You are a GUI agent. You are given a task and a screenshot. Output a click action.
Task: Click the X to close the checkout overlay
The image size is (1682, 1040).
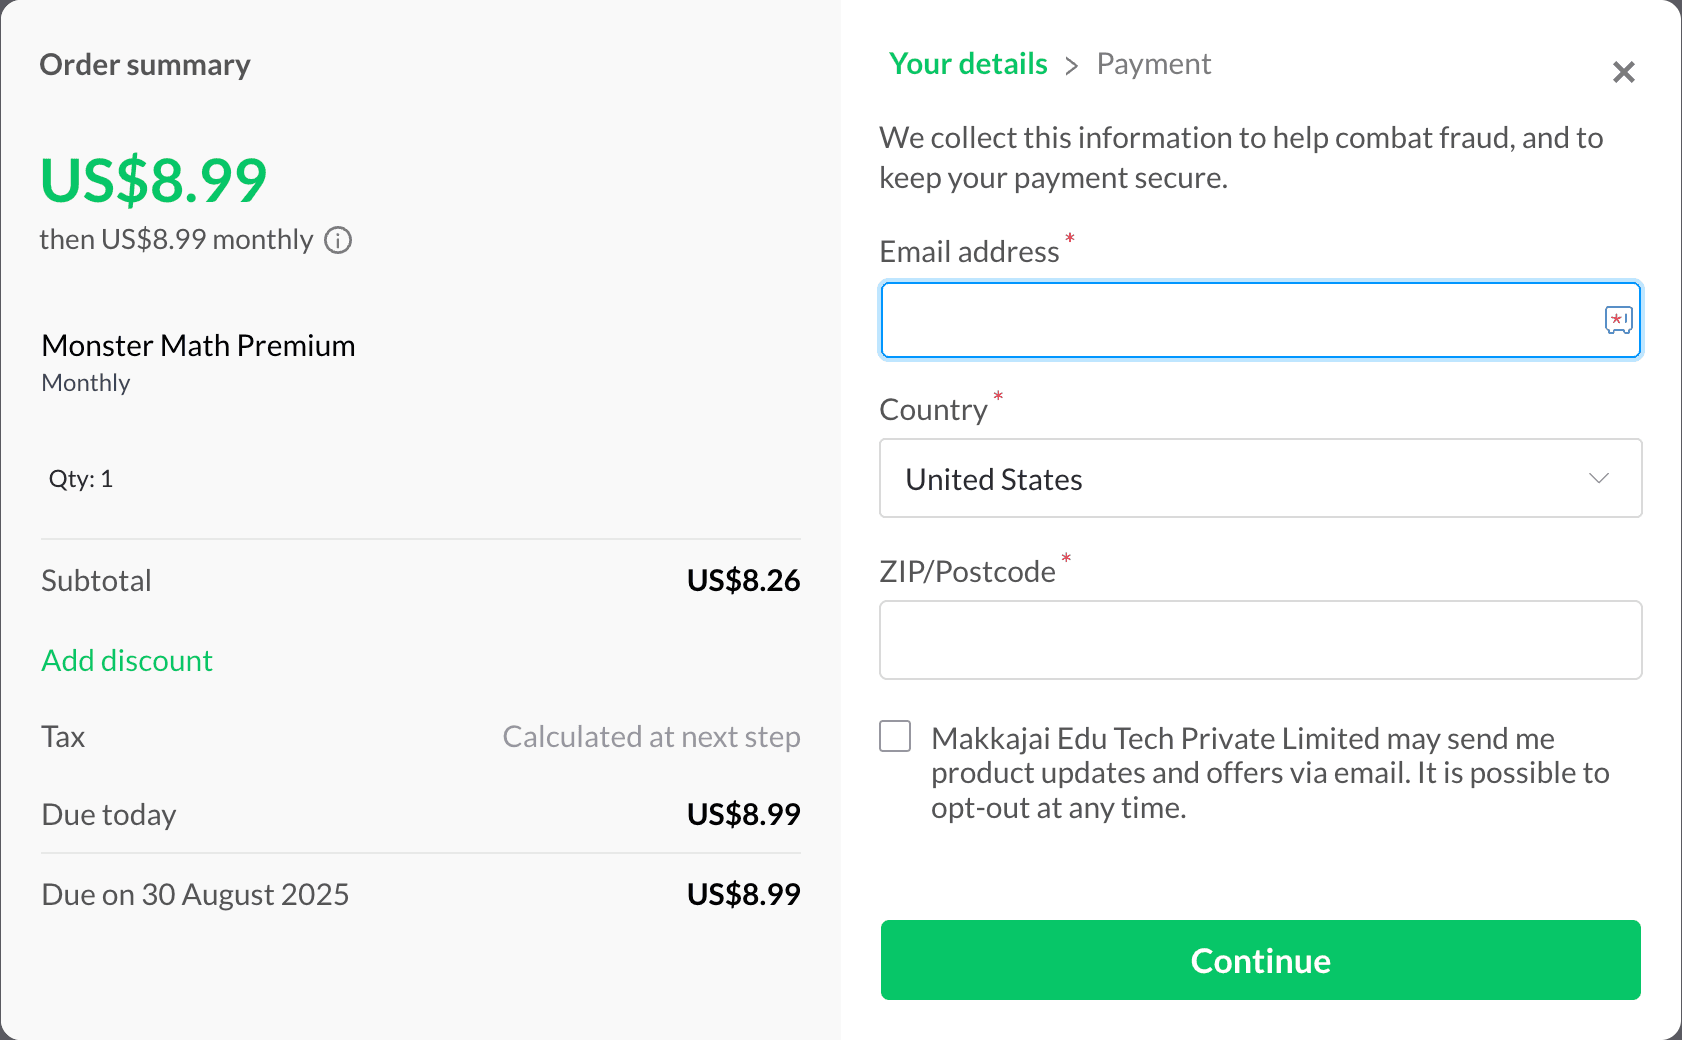point(1623,72)
